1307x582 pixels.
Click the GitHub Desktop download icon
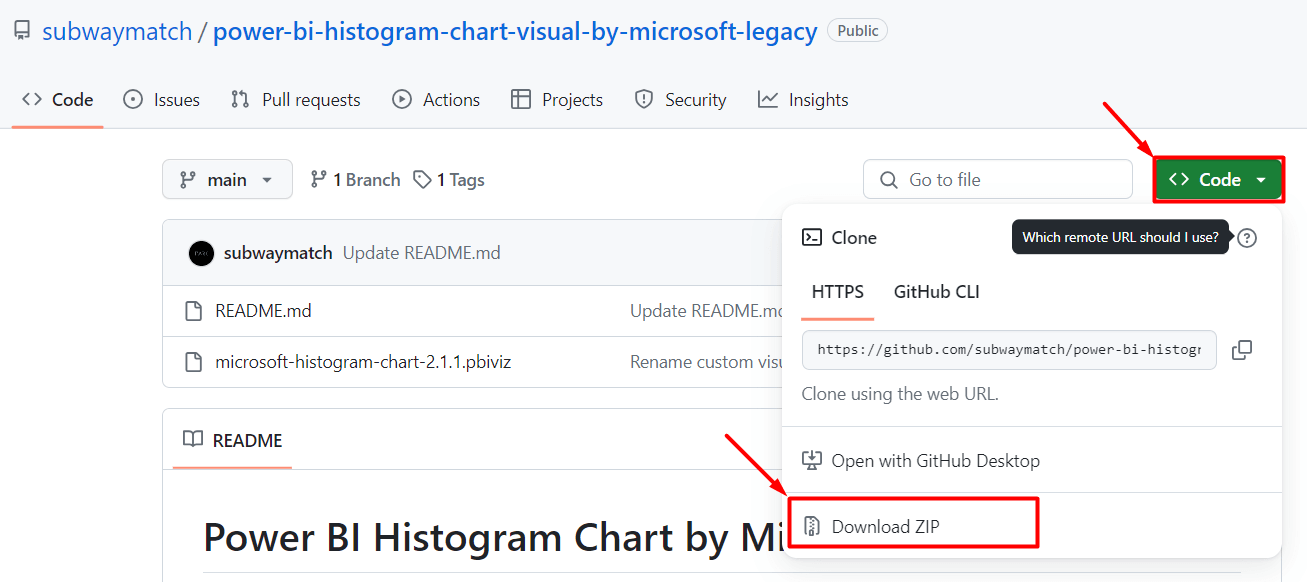[x=812, y=461]
